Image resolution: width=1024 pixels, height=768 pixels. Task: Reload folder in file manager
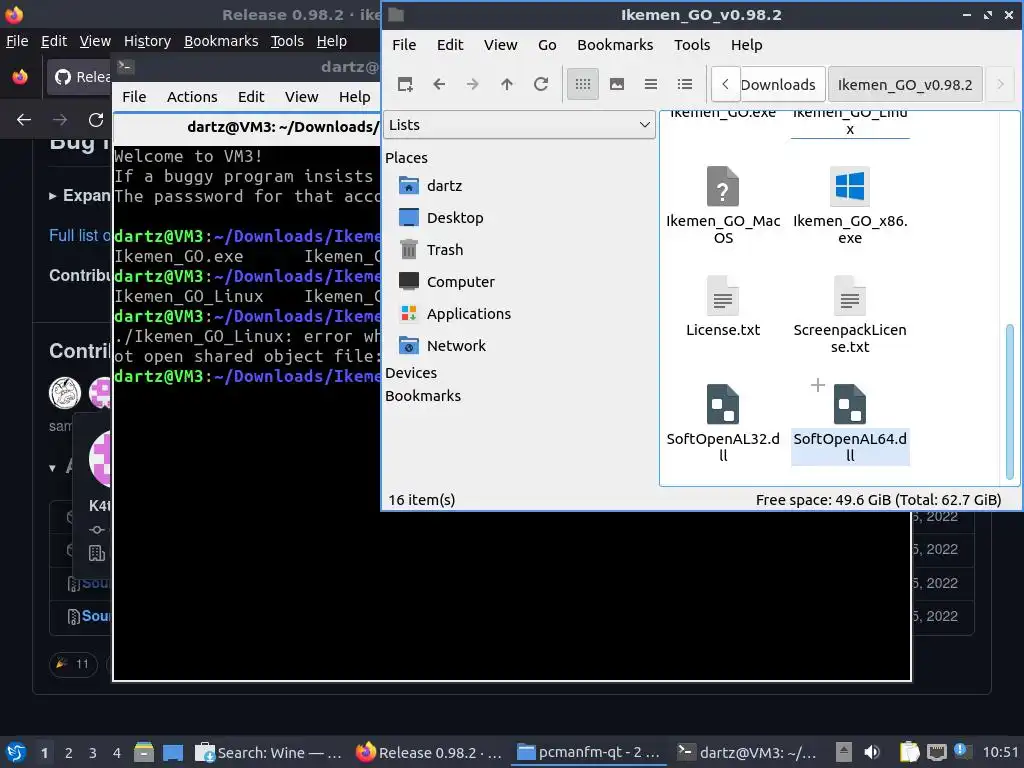541,84
